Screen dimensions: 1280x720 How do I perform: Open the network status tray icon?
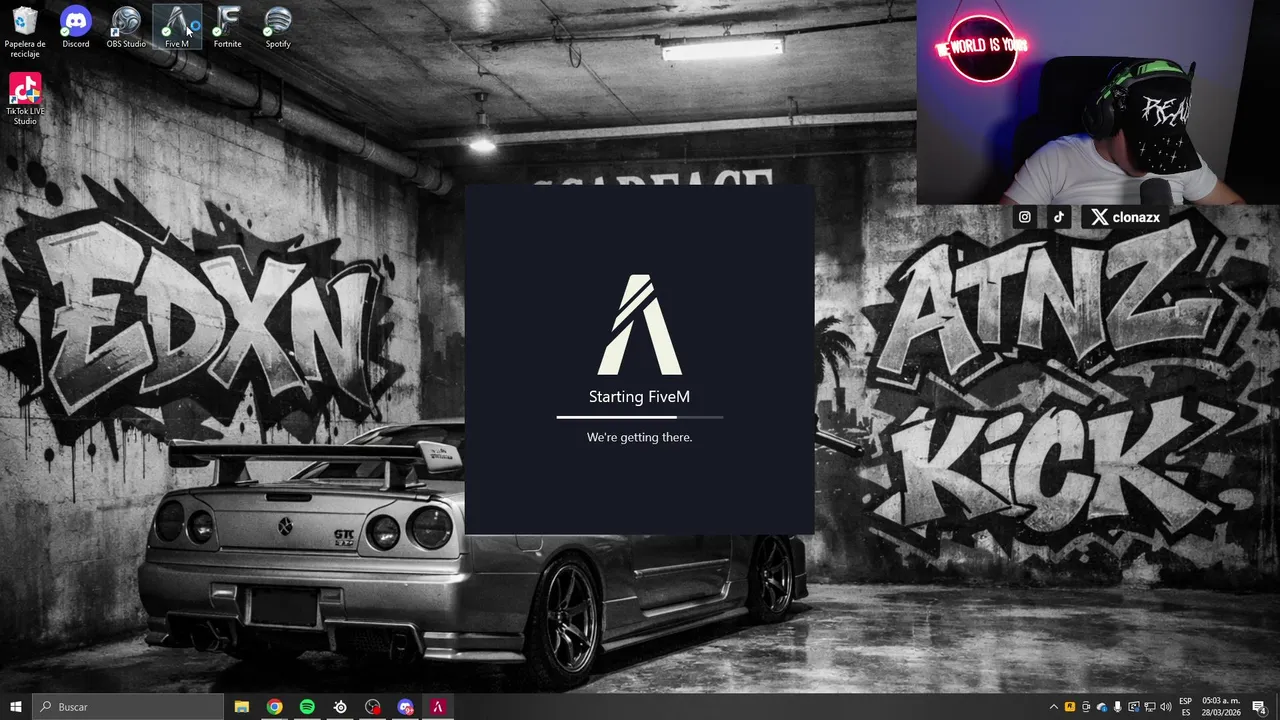1150,707
